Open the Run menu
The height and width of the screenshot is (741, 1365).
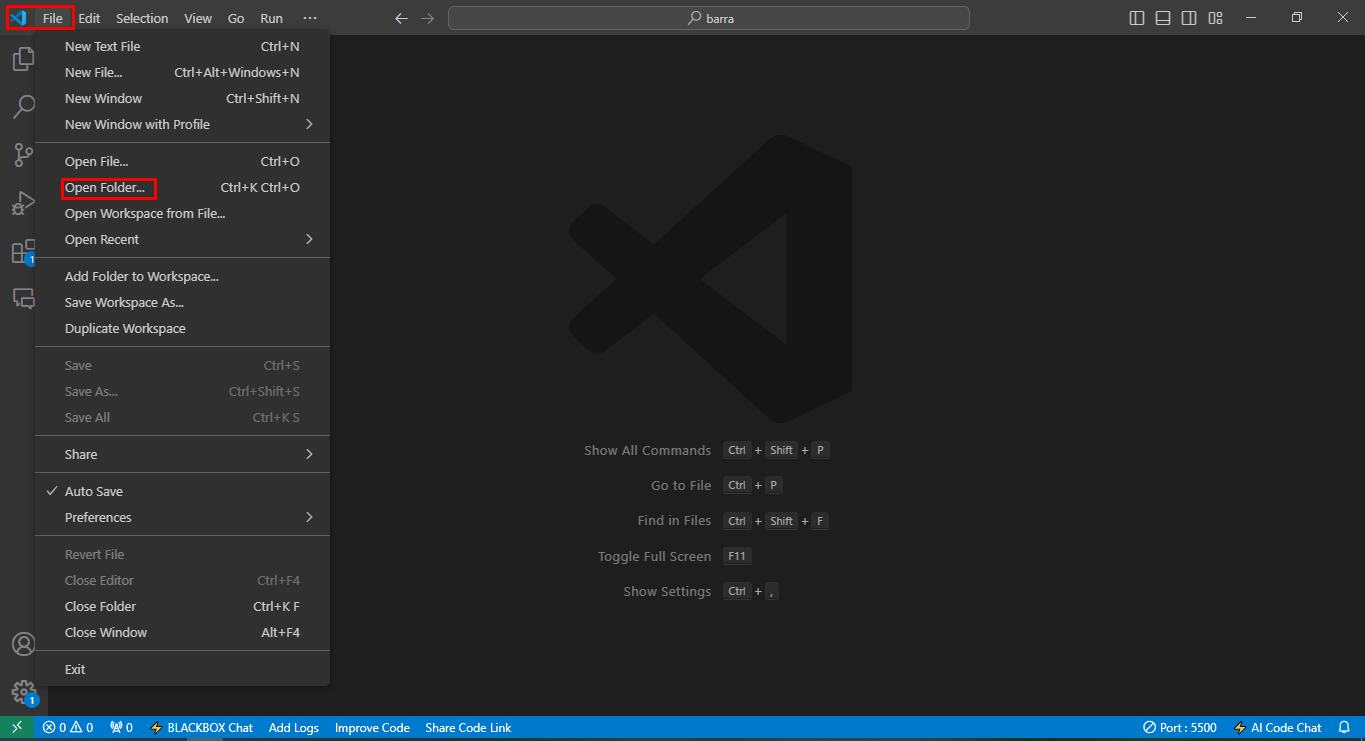(x=271, y=18)
